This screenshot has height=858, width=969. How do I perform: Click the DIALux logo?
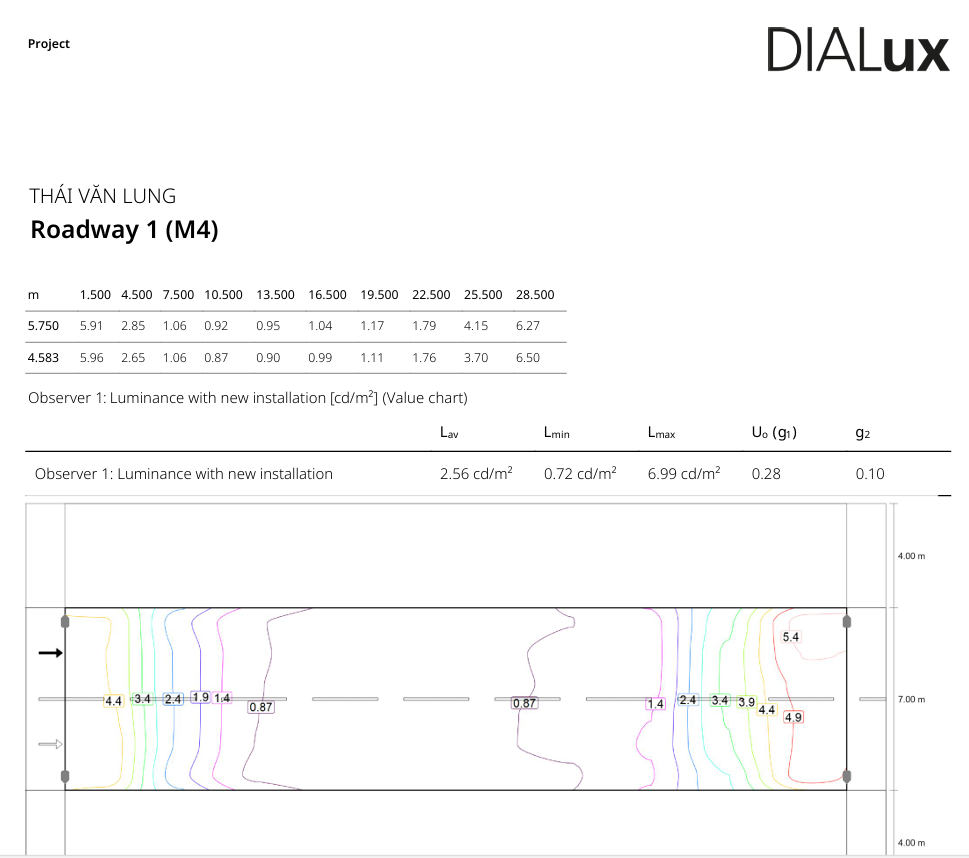(857, 50)
